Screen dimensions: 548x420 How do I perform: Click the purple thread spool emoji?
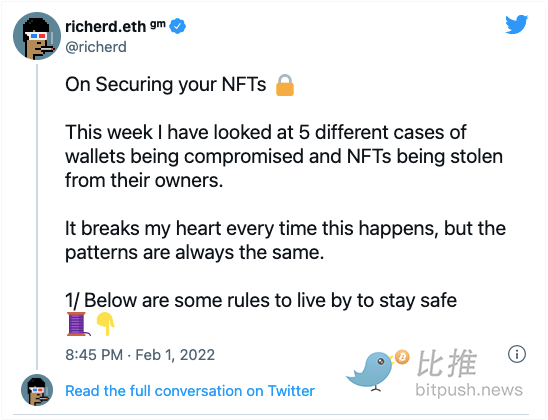(78, 324)
